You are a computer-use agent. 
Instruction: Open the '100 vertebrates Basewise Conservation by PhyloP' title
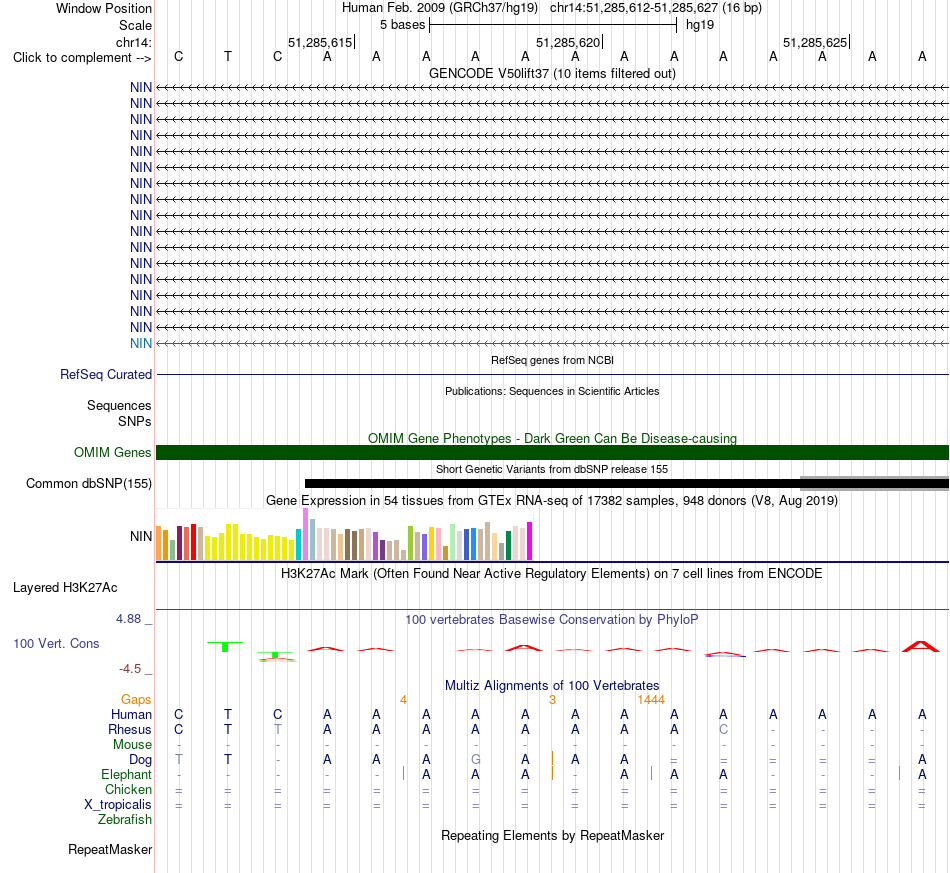coord(552,619)
